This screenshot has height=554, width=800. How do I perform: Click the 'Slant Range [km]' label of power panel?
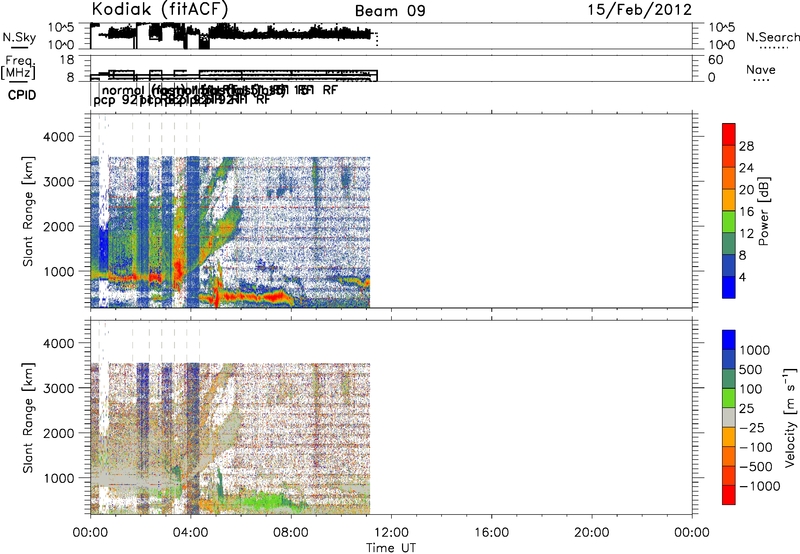pyautogui.click(x=28, y=212)
